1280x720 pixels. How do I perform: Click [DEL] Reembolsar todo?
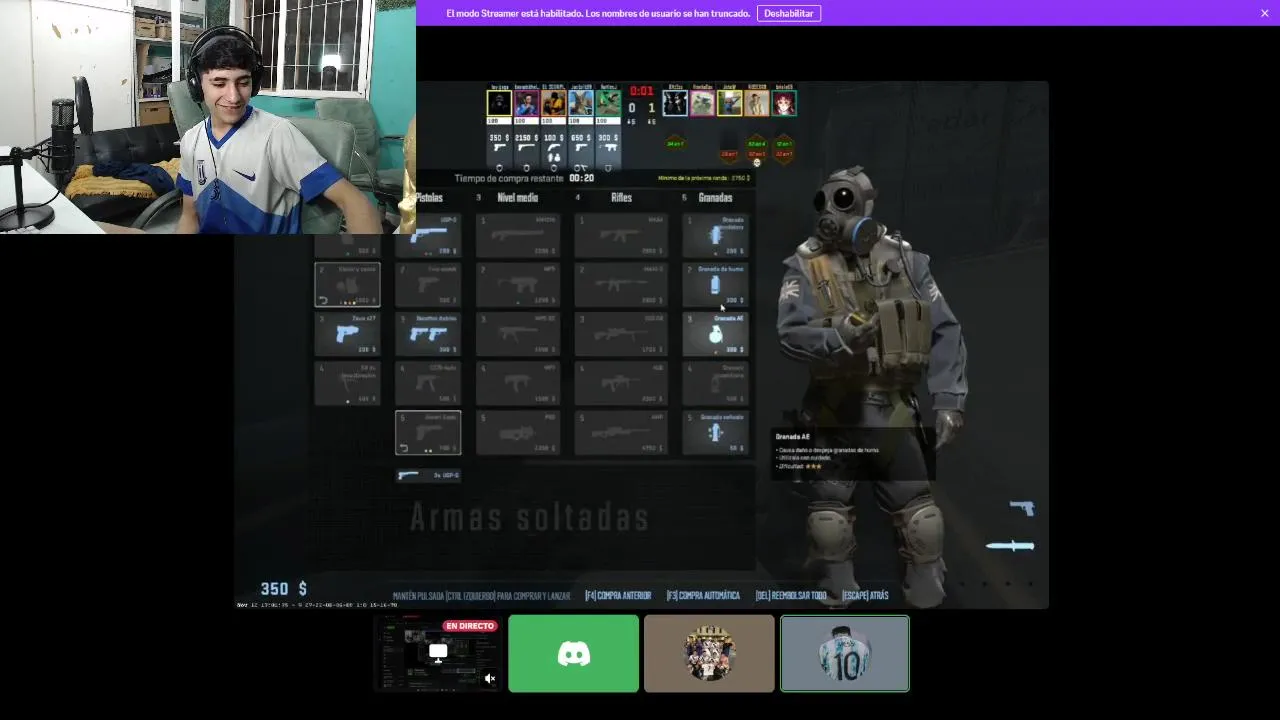tap(791, 596)
